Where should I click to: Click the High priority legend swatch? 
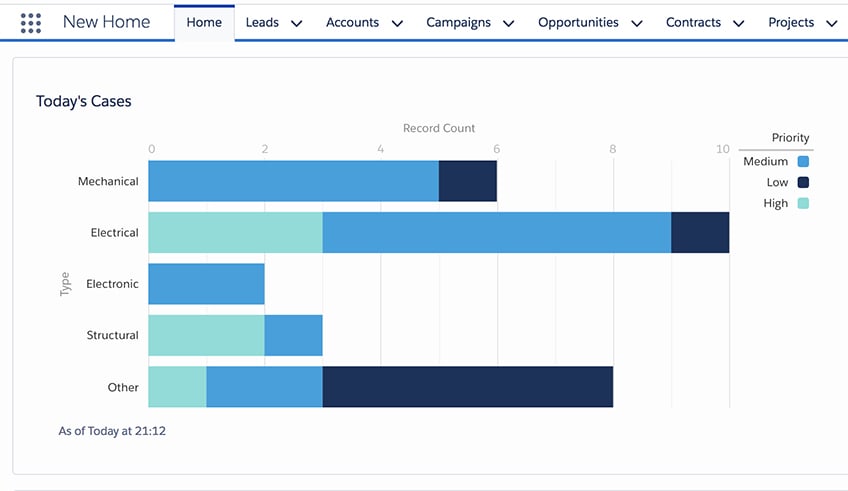pos(802,204)
